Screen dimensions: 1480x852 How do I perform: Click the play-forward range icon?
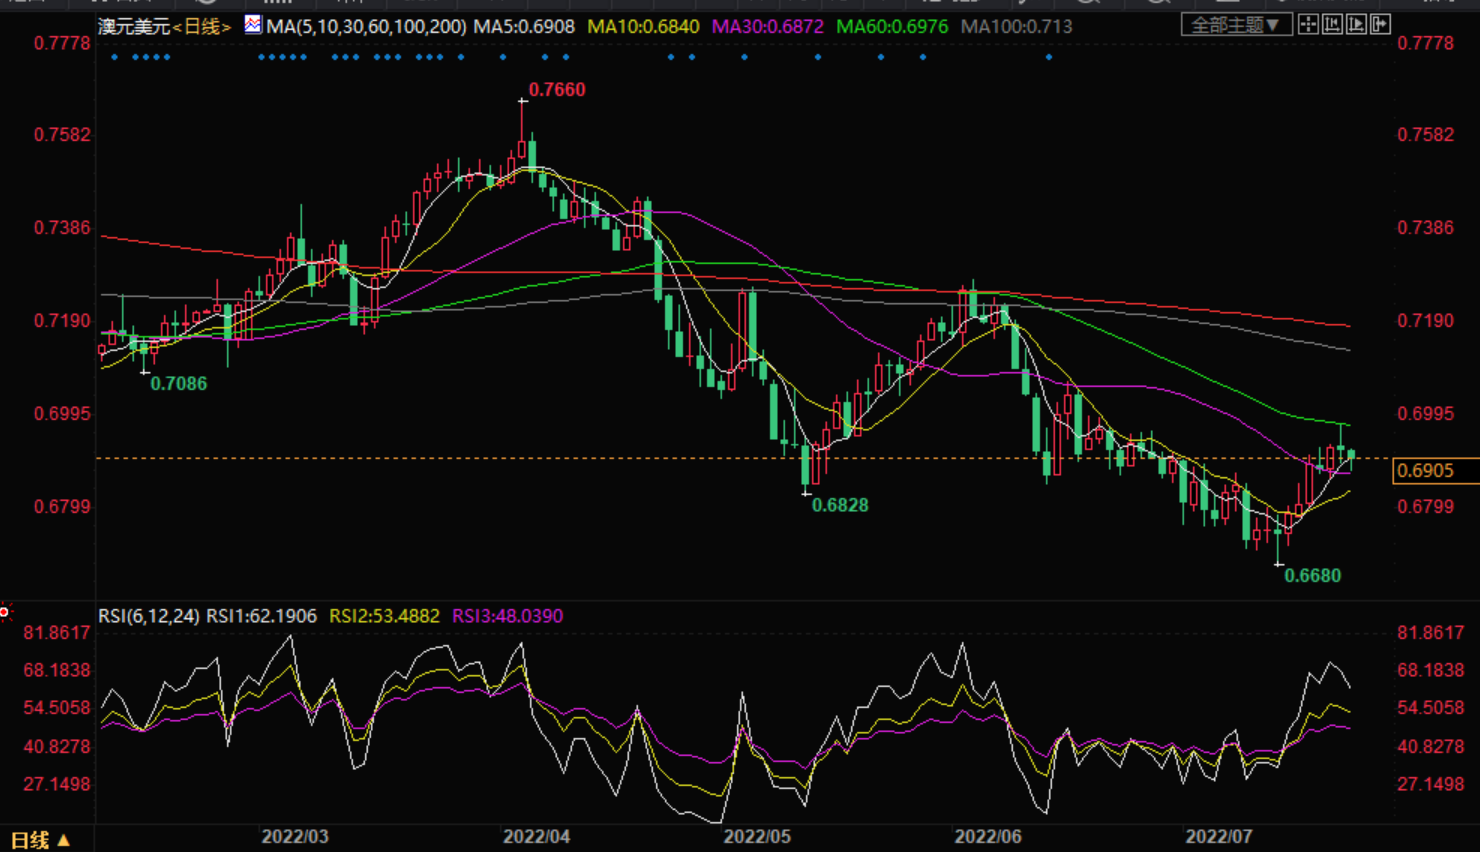[1356, 25]
